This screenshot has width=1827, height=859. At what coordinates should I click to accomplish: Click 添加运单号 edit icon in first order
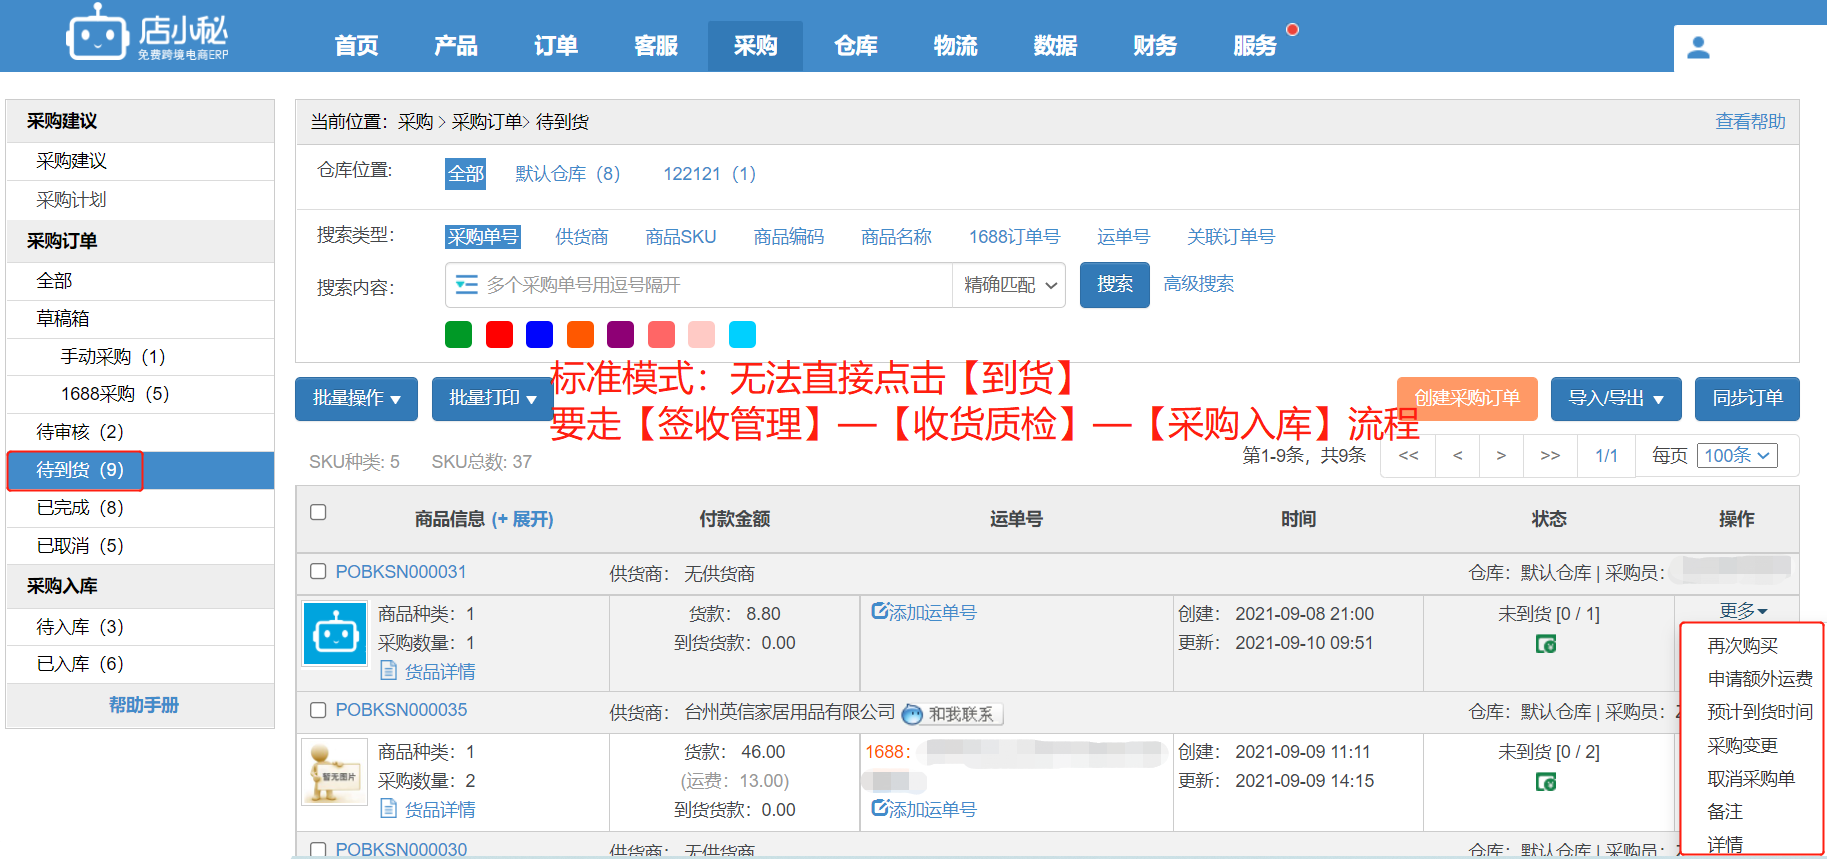(x=880, y=611)
